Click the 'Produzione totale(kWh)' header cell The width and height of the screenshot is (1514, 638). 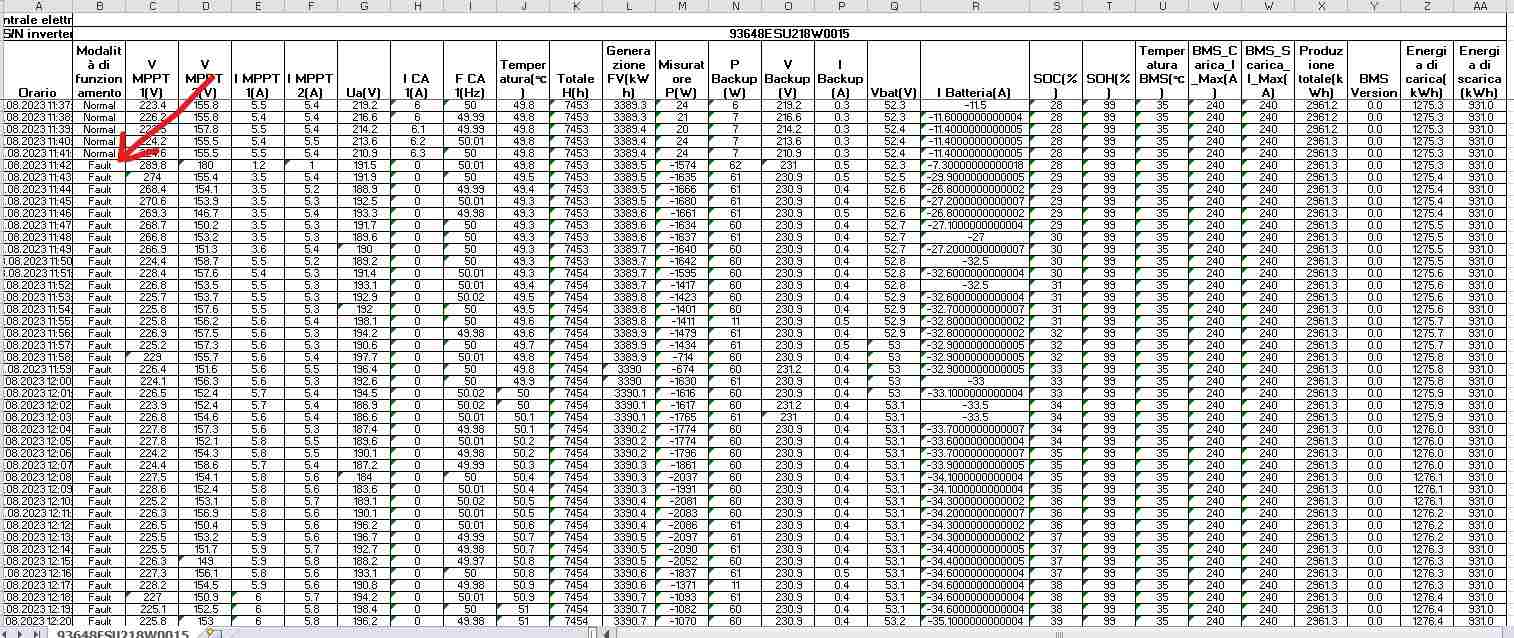coord(1322,69)
